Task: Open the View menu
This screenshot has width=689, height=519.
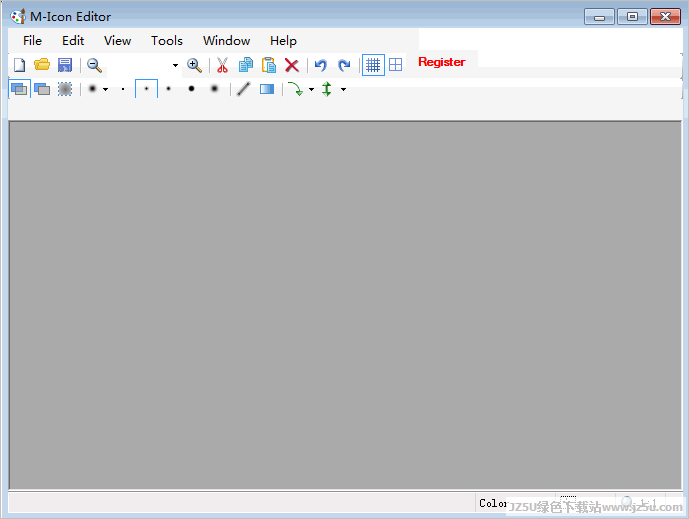Action: pyautogui.click(x=117, y=41)
